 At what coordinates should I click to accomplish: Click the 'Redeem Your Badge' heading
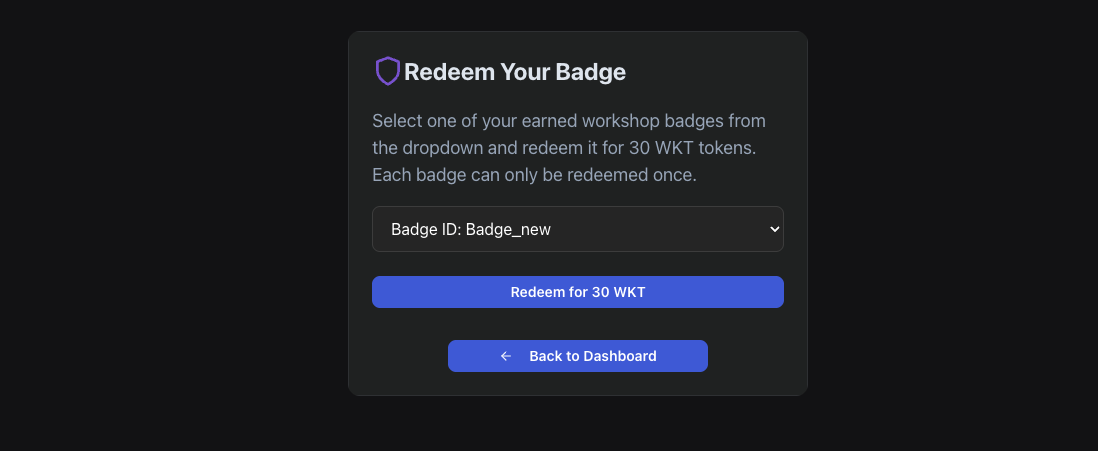(x=514, y=72)
